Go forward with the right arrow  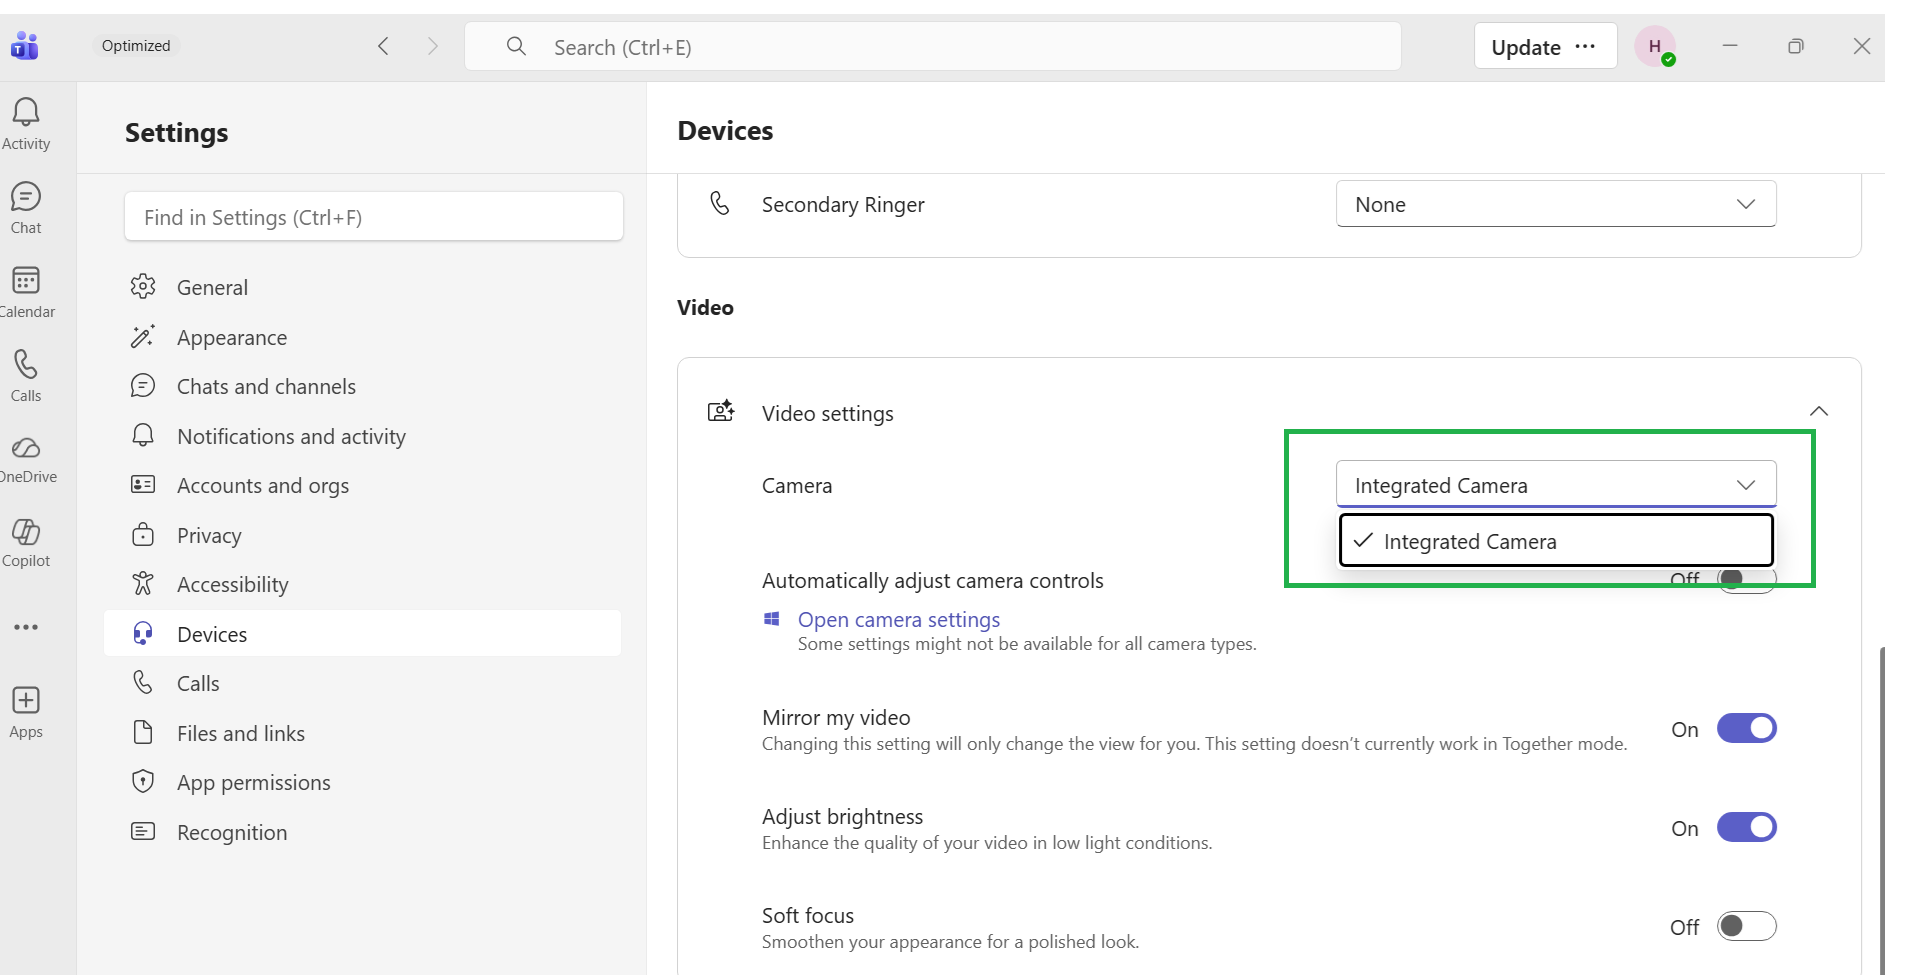point(432,46)
